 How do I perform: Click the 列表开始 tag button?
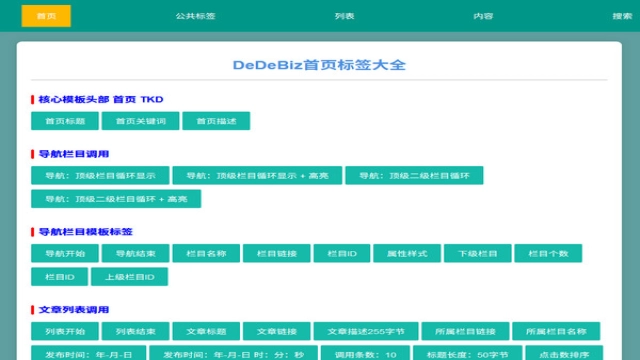tap(65, 331)
